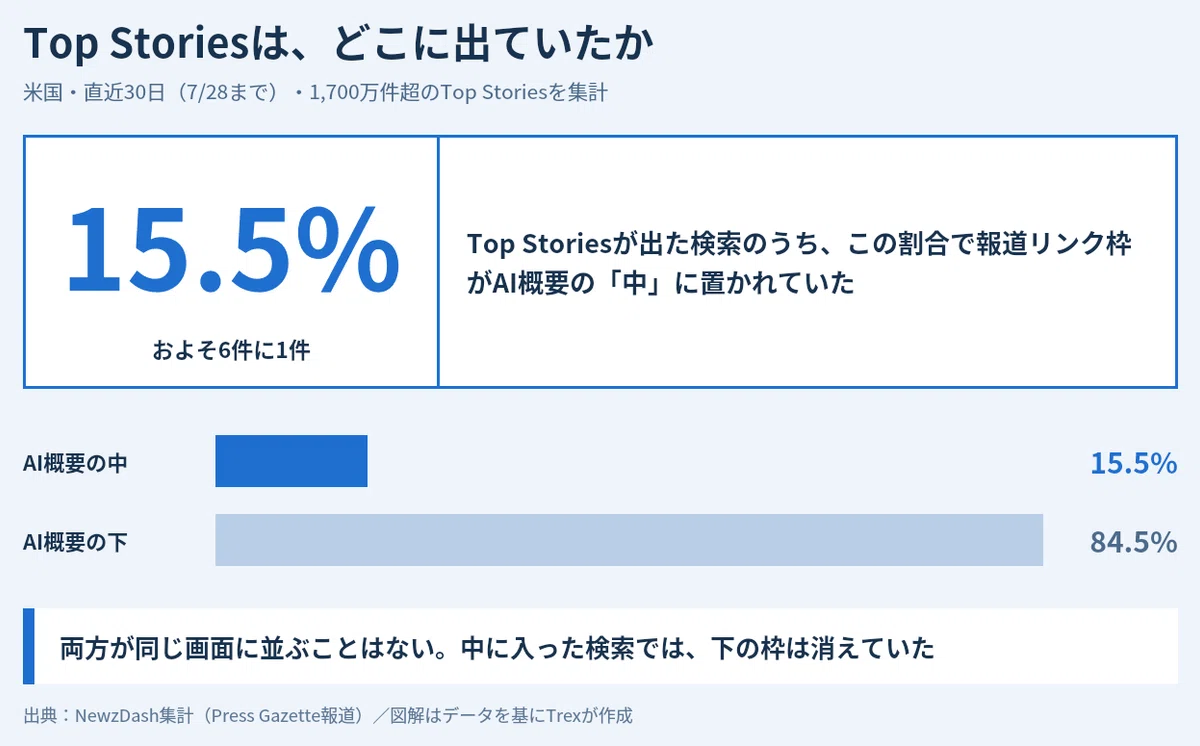Viewport: 1200px width, 746px height.
Task: Click the light blue bar for AI概要の下
Action: 629,540
